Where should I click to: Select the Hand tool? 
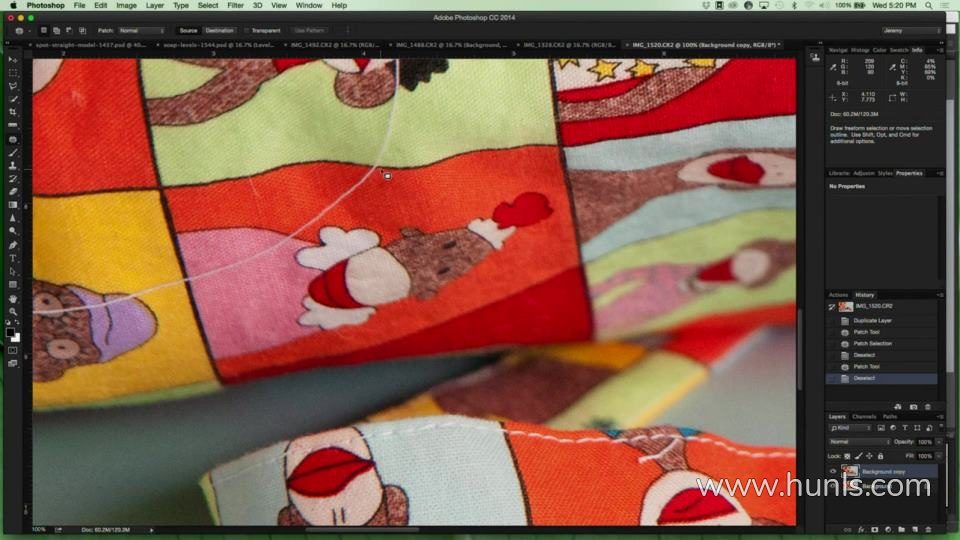pyautogui.click(x=13, y=298)
